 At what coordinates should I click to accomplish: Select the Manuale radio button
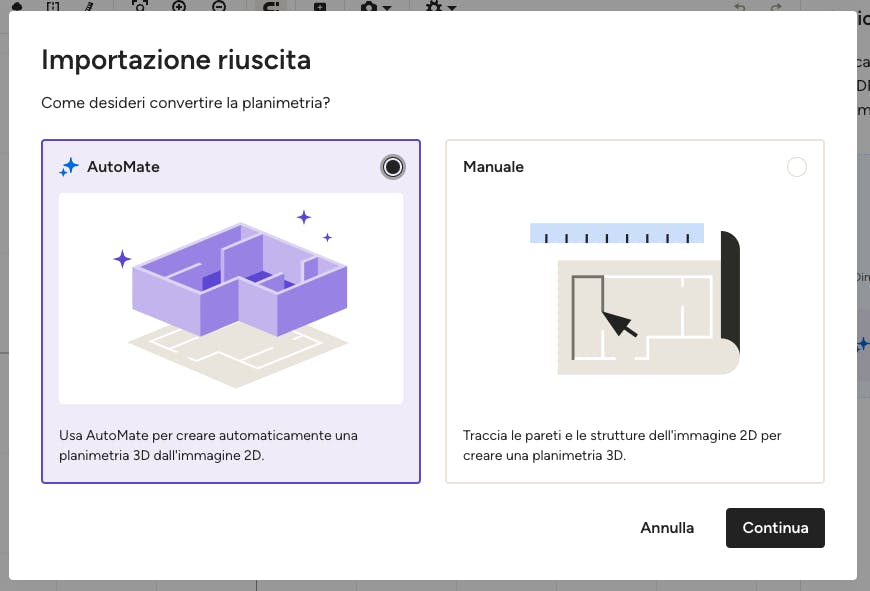click(x=797, y=167)
